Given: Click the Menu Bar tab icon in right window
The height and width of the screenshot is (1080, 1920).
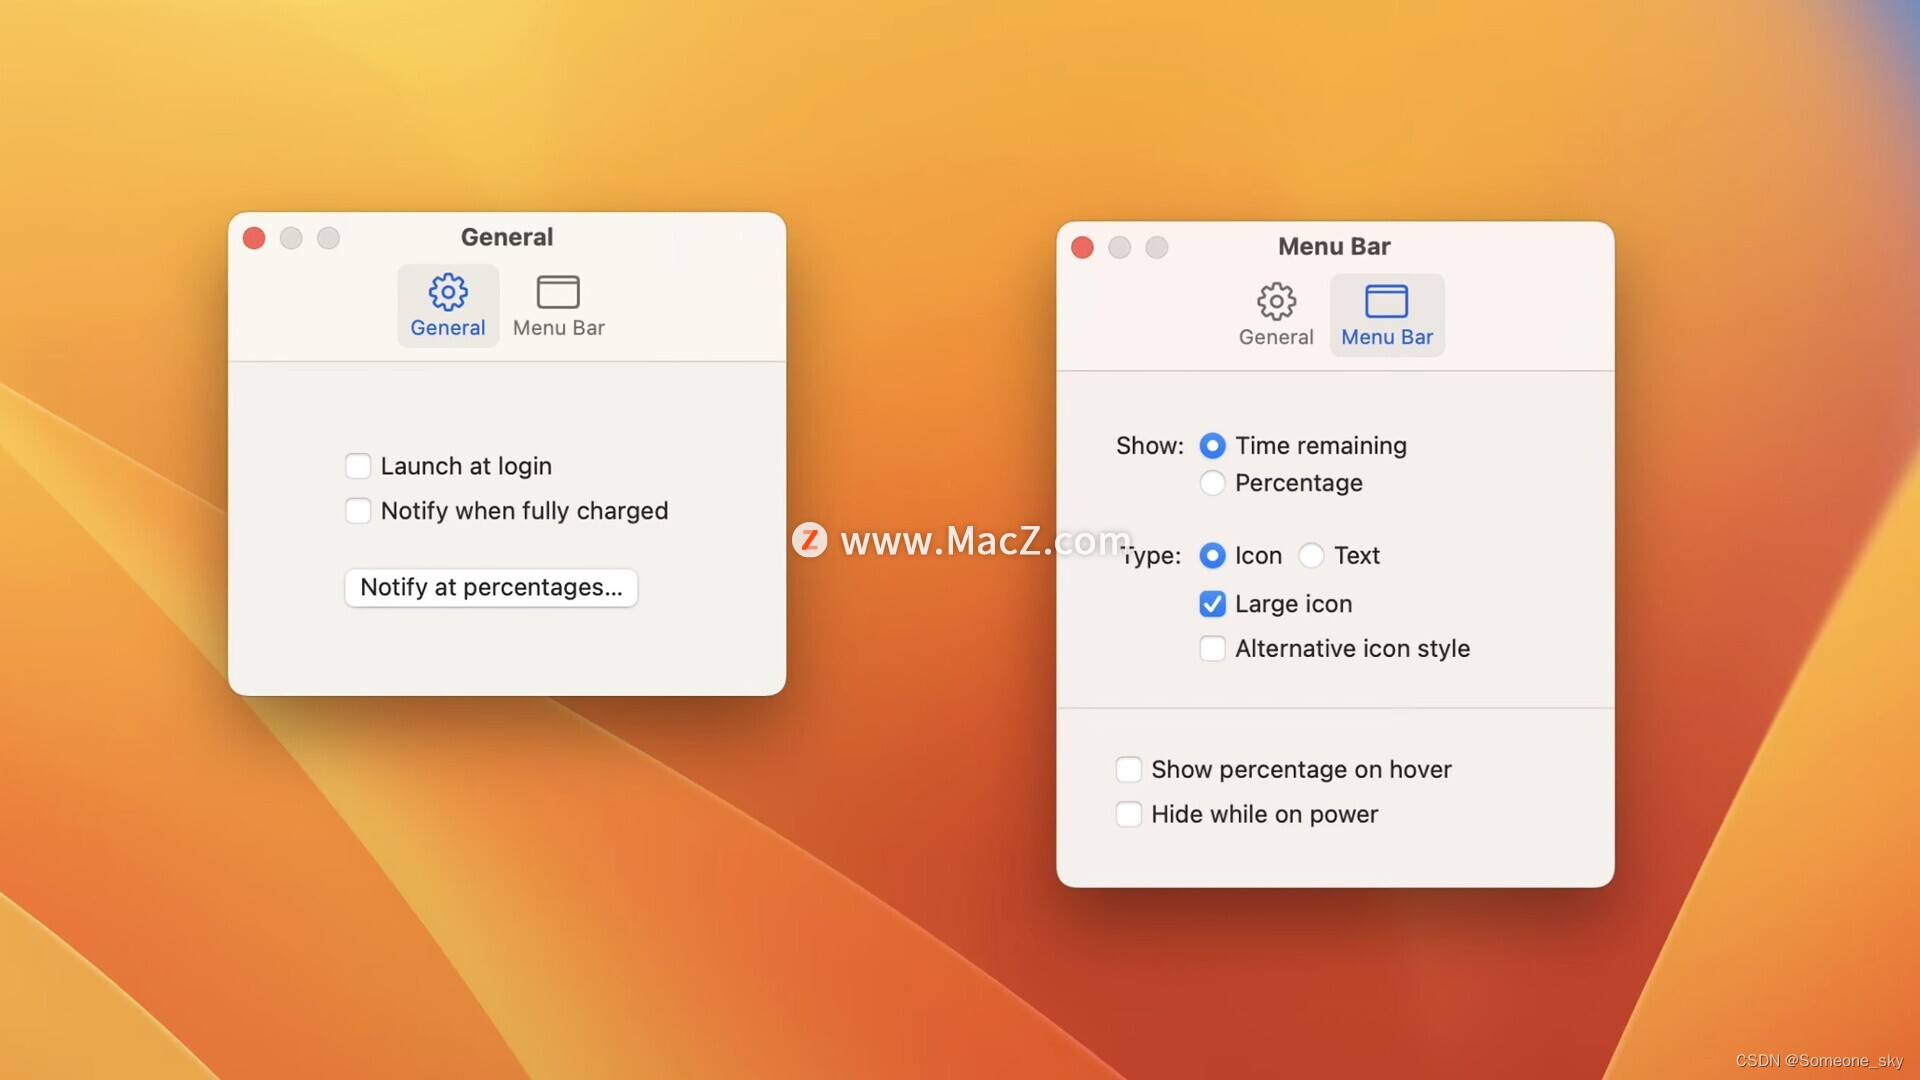Looking at the screenshot, I should click(x=1386, y=299).
